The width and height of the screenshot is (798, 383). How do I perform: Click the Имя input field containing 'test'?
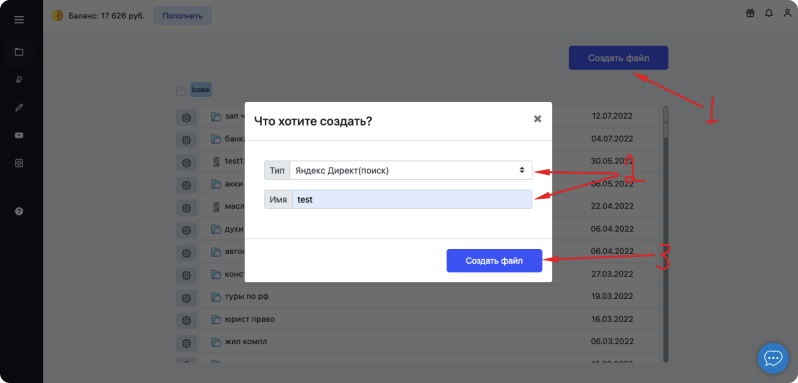point(412,199)
